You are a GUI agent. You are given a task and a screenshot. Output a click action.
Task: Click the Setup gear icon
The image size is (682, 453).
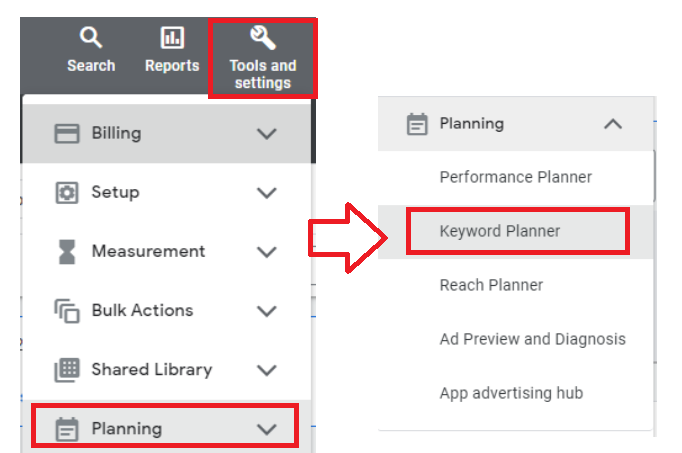67,193
